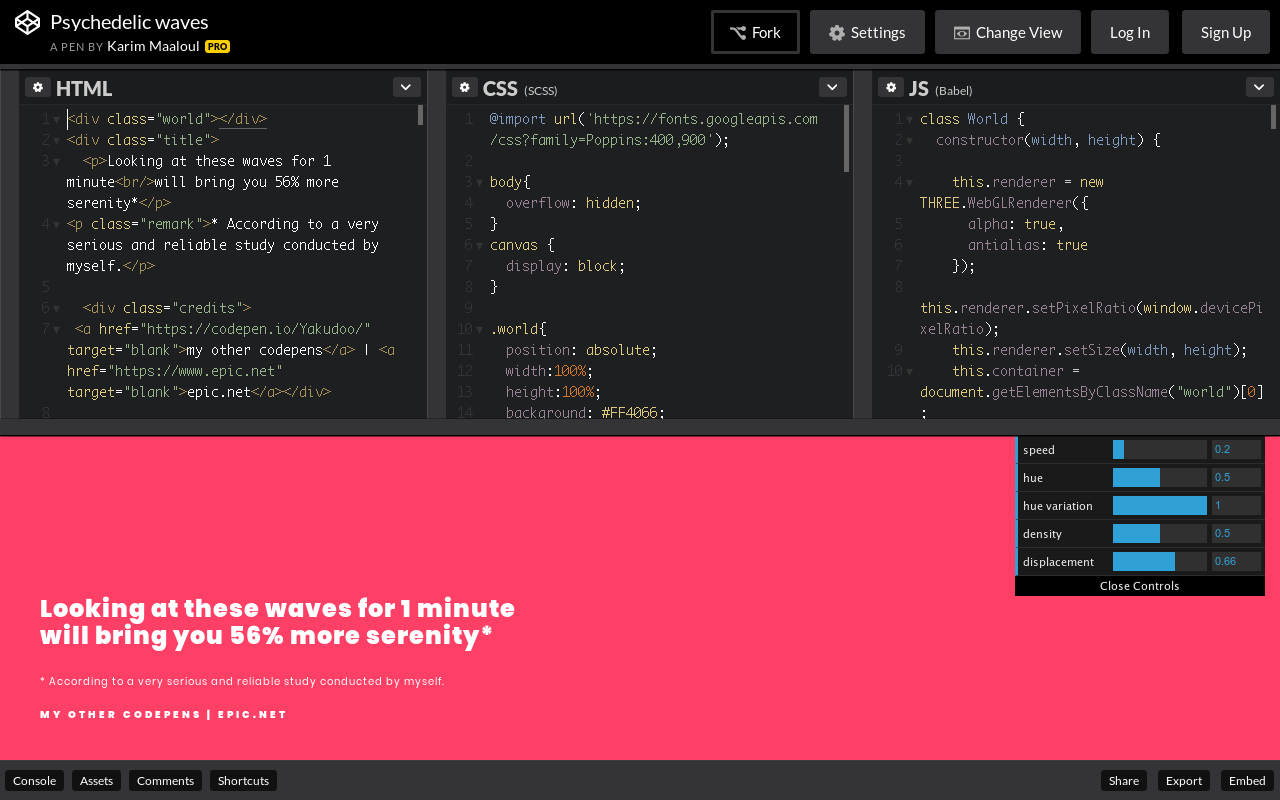This screenshot has width=1280, height=800.
Task: Click the CodePen logo icon
Action: [x=27, y=23]
